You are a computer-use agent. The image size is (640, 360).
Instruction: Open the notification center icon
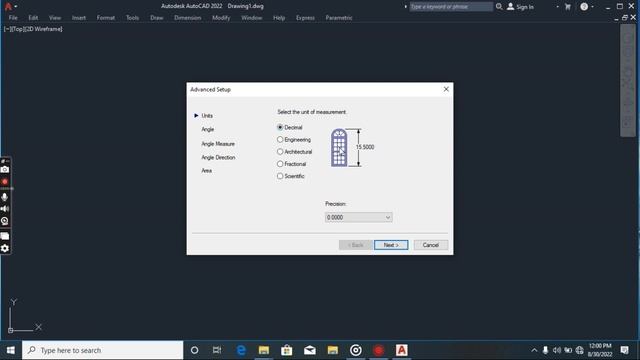pyautogui.click(x=624, y=350)
